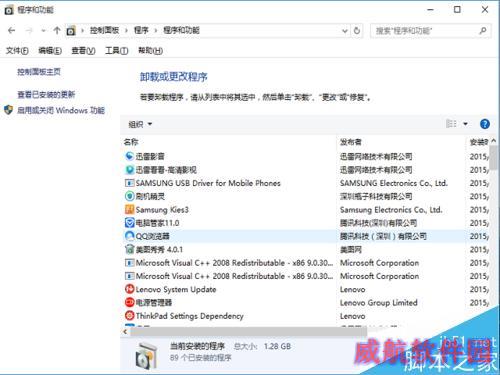Click the Control Panel icon in address bar
This screenshot has width=500, height=375.
[x=71, y=31]
